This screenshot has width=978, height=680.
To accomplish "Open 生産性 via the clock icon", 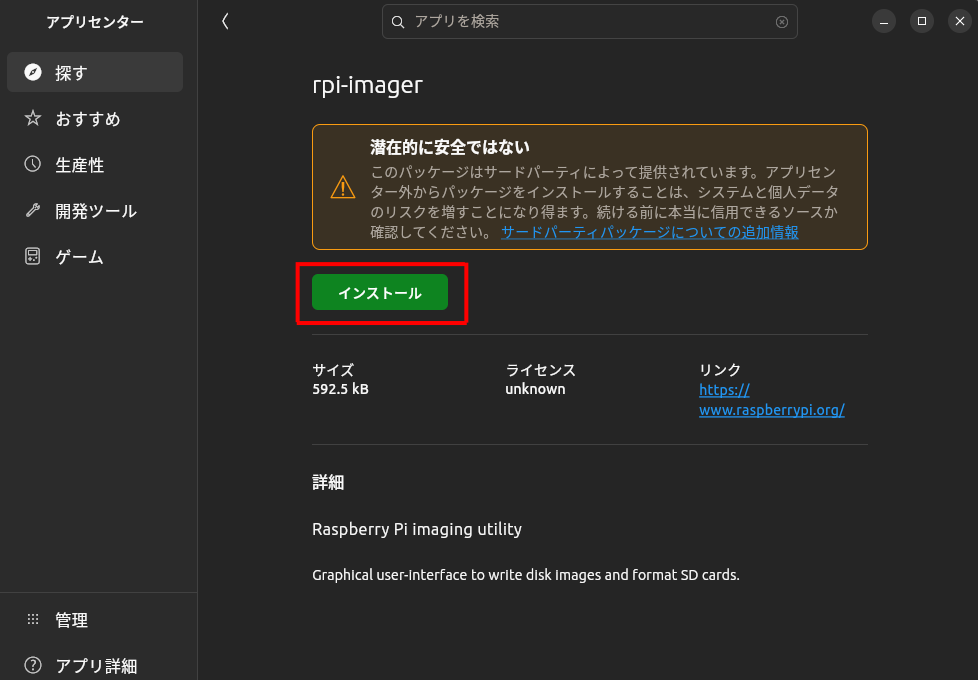I will point(33,164).
